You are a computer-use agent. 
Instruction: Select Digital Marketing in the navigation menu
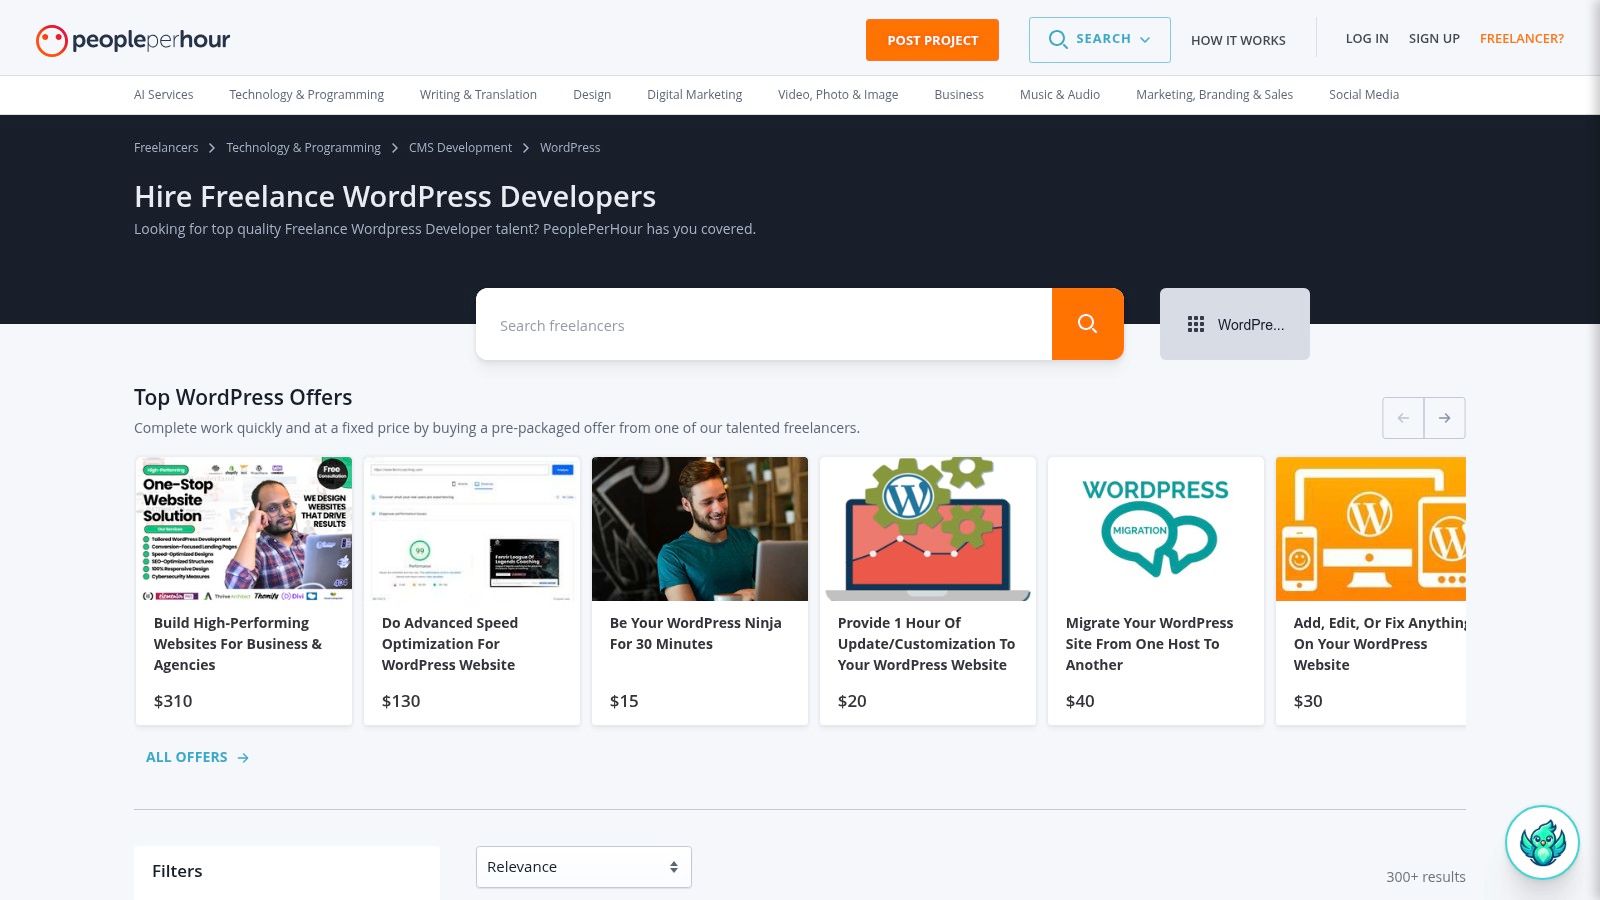point(694,94)
